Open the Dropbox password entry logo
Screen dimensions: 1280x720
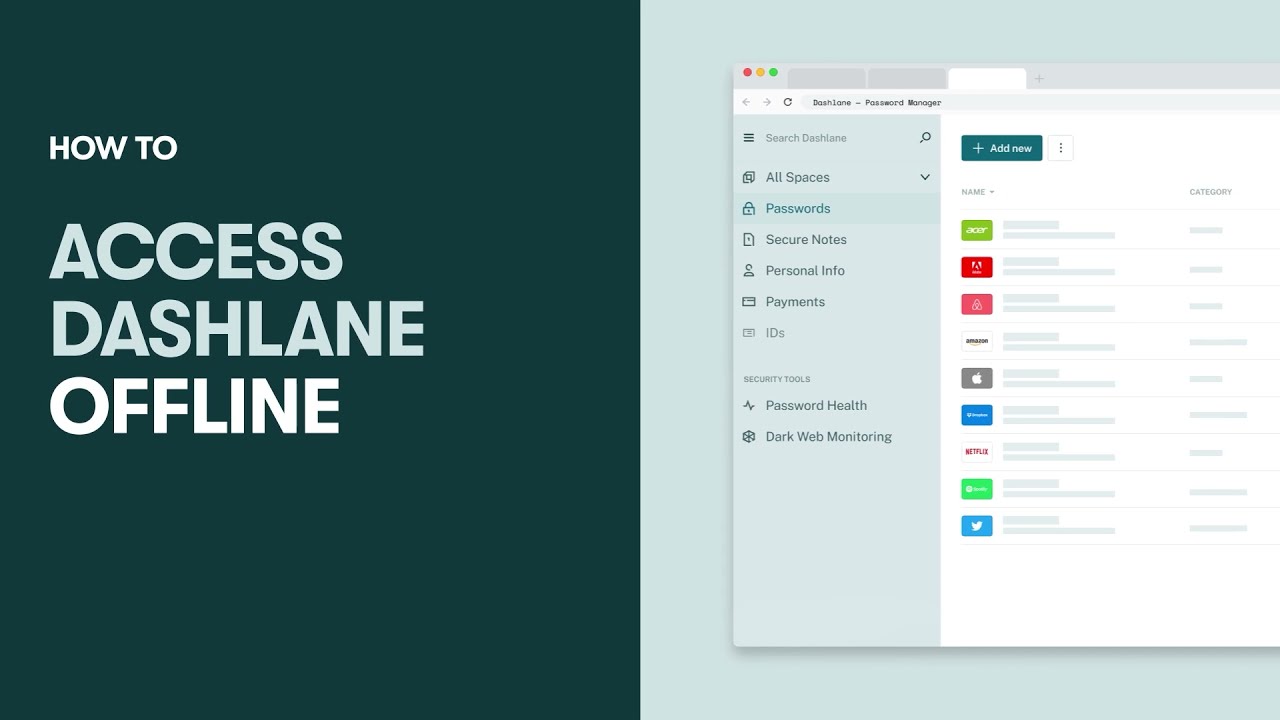click(x=977, y=415)
